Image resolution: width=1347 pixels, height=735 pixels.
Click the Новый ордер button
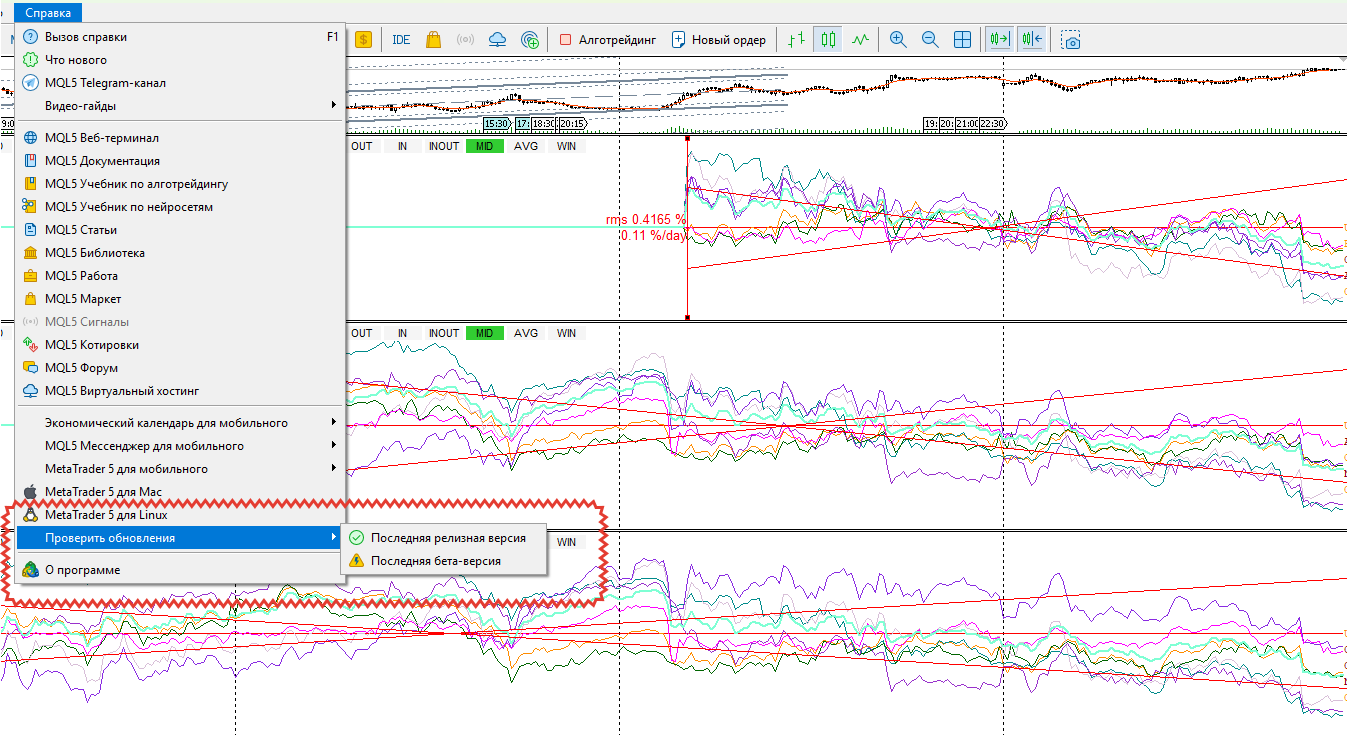point(718,40)
